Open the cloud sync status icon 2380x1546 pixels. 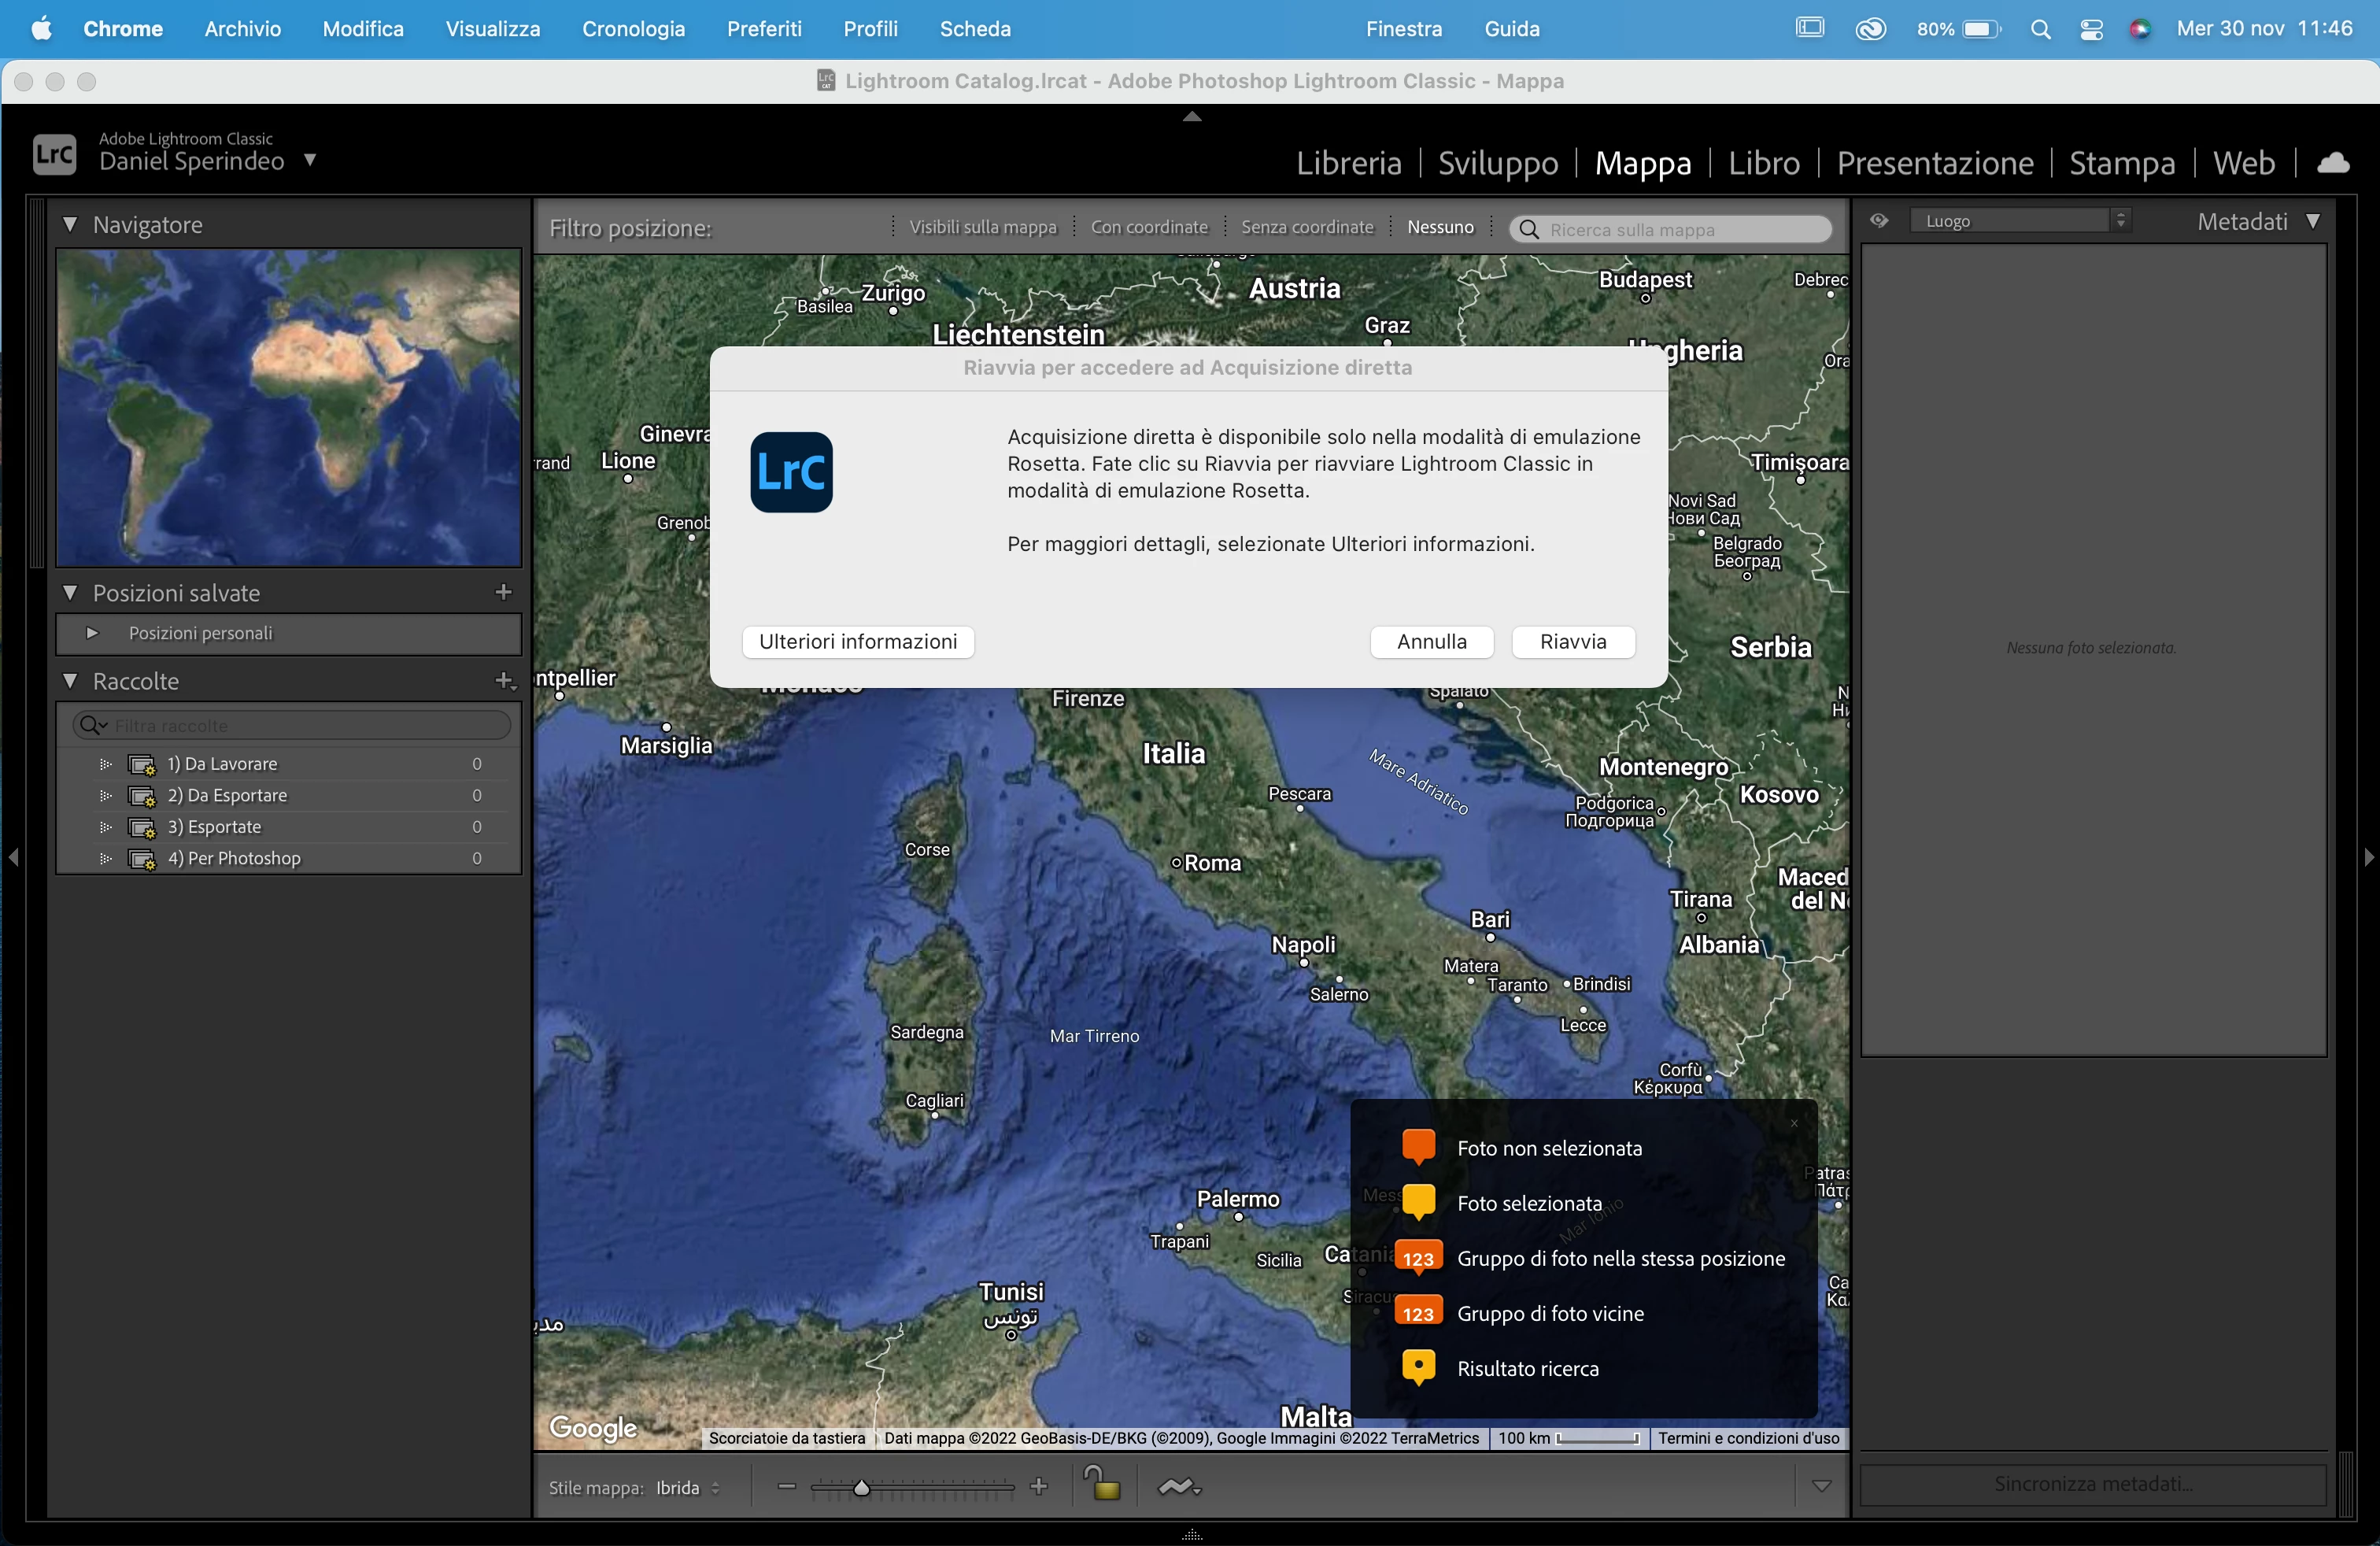pyautogui.click(x=2333, y=162)
